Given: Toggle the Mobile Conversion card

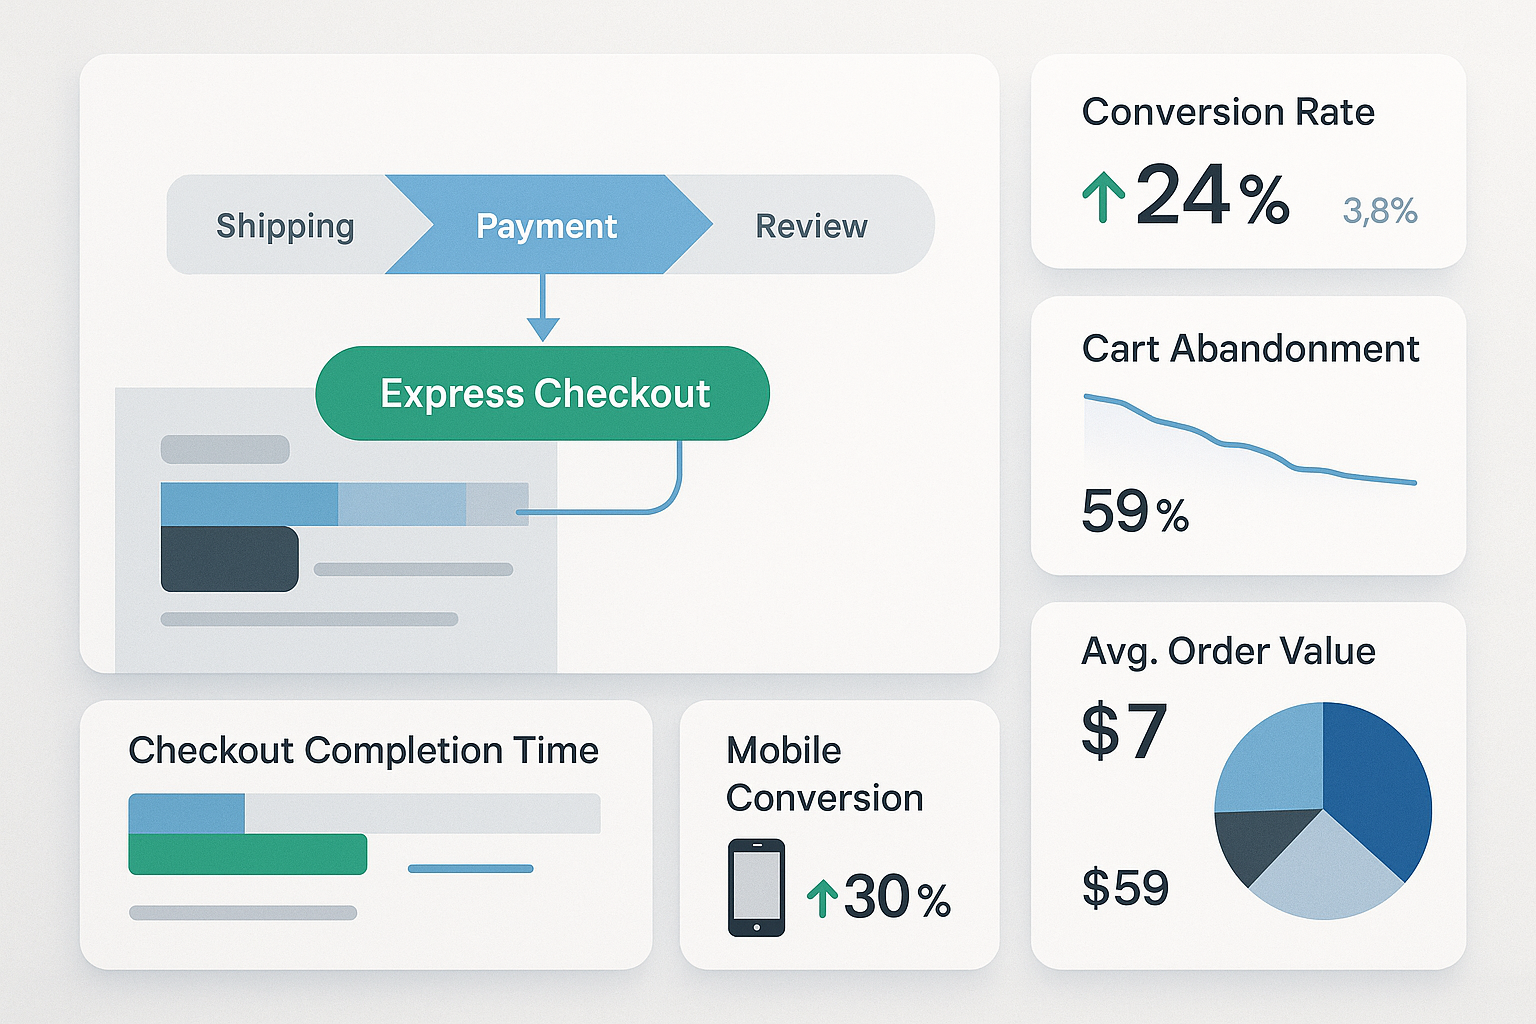Looking at the screenshot, I should tap(841, 836).
